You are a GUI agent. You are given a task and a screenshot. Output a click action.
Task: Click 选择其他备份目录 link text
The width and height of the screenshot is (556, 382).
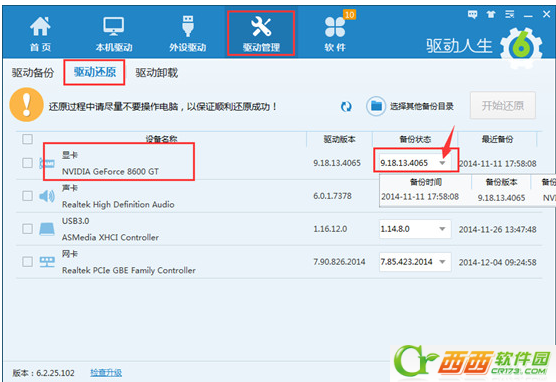coord(422,106)
